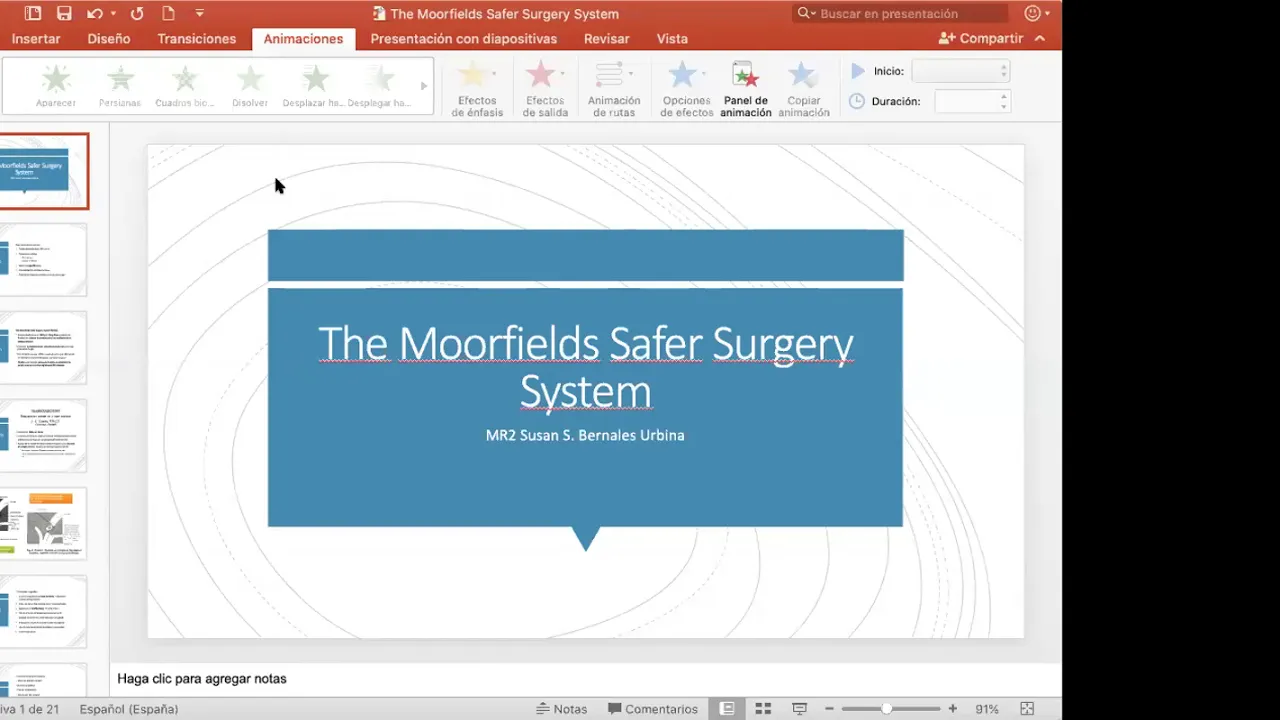This screenshot has height=720, width=1280.
Task: Open the undo history dropdown arrow
Action: click(113, 13)
